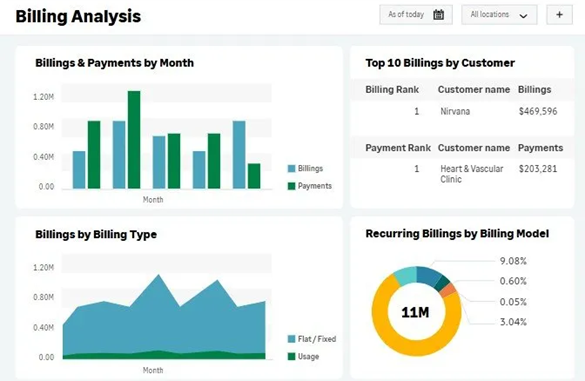
Task: Click the orange donut chart segment
Action: click(x=450, y=290)
